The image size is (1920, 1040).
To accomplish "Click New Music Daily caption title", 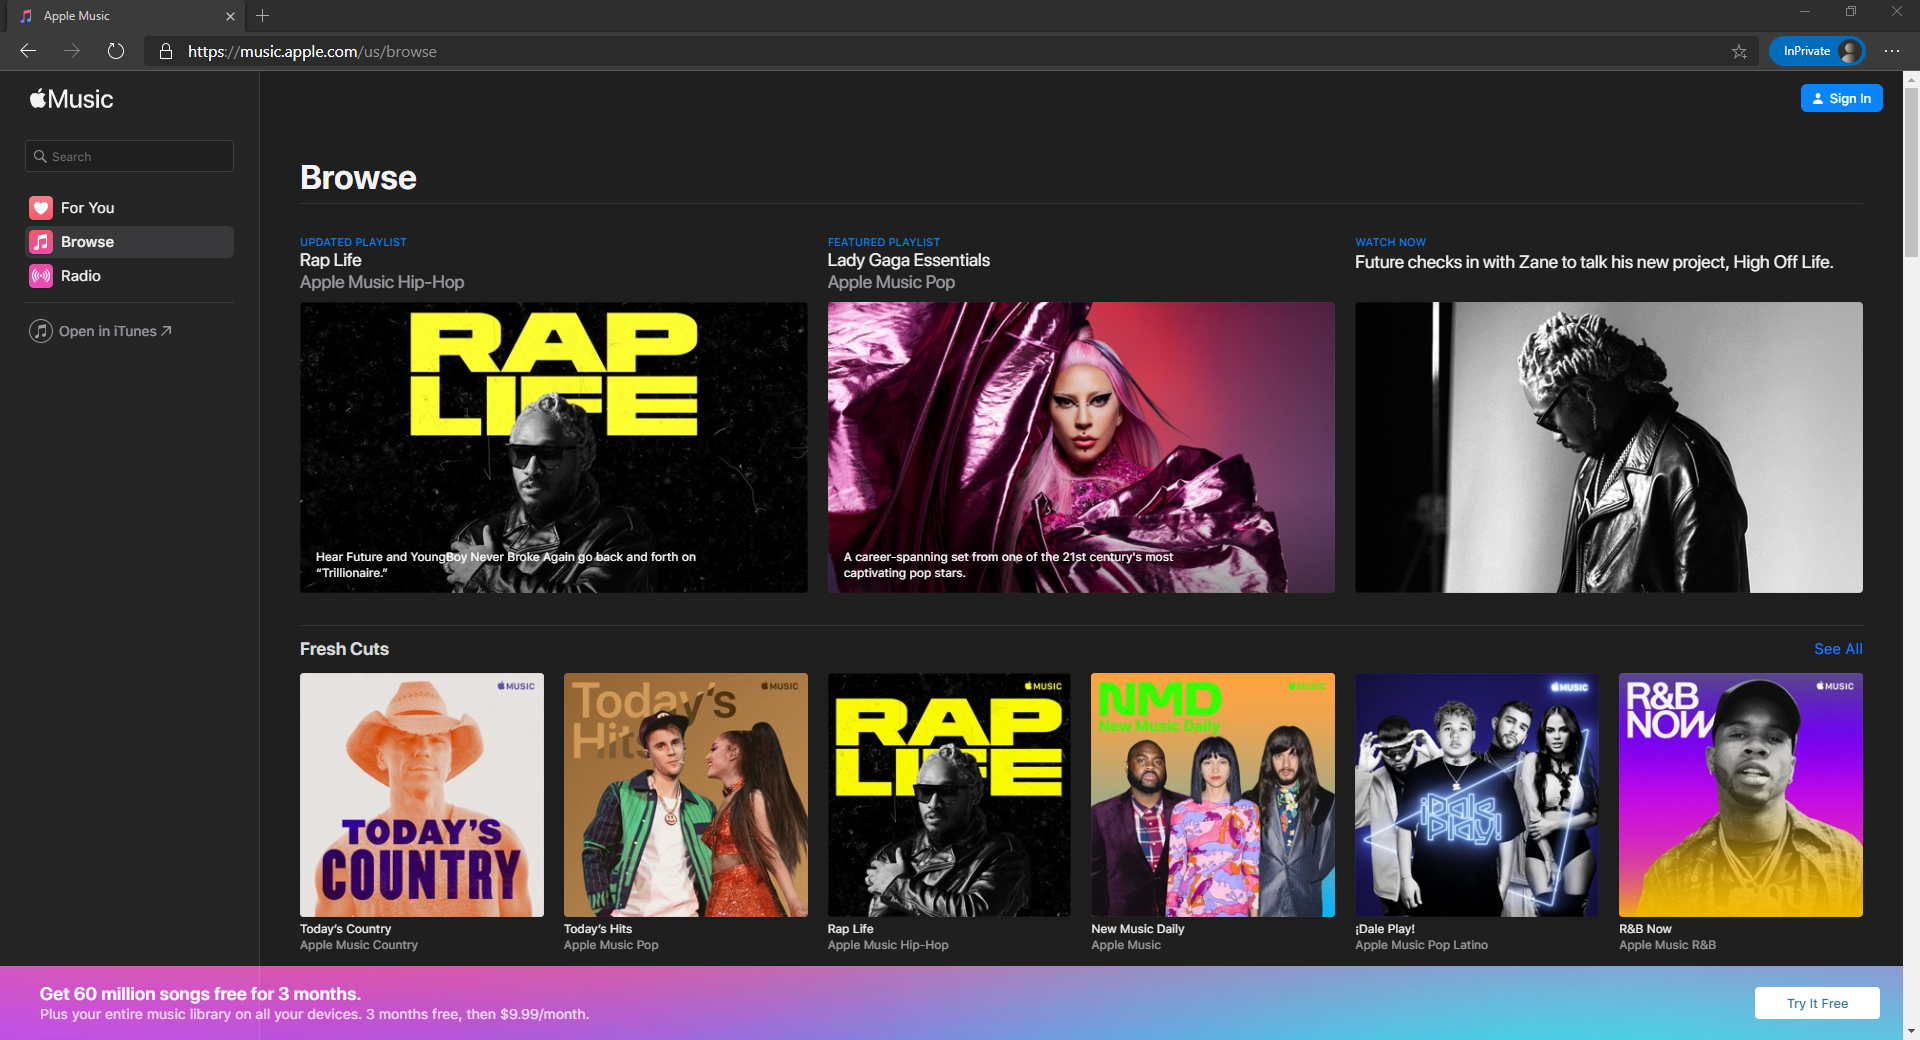I will coord(1138,929).
